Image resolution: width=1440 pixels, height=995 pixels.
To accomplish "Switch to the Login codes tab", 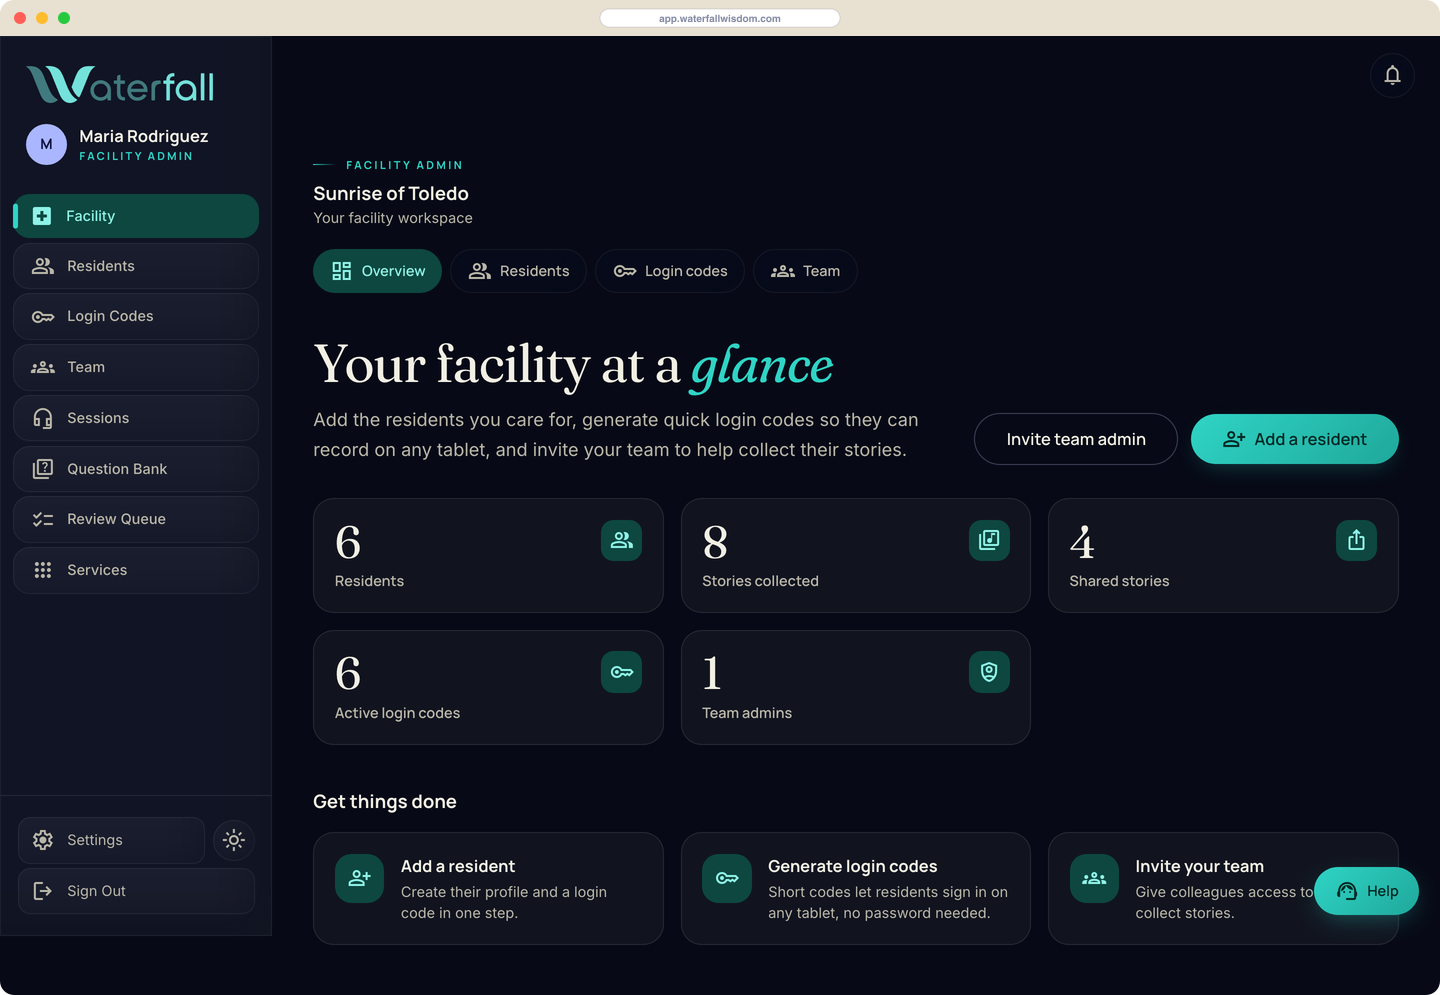I will click(670, 271).
